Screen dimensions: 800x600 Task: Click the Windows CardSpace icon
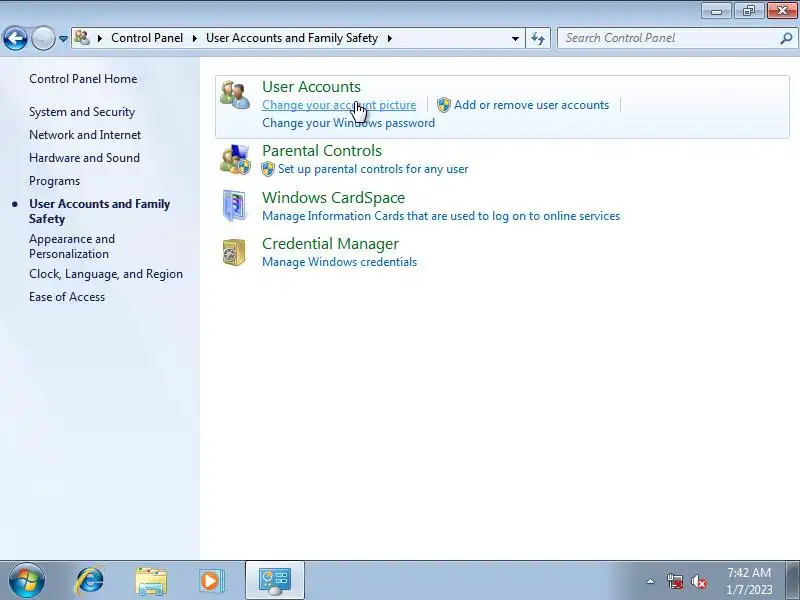[x=235, y=206]
